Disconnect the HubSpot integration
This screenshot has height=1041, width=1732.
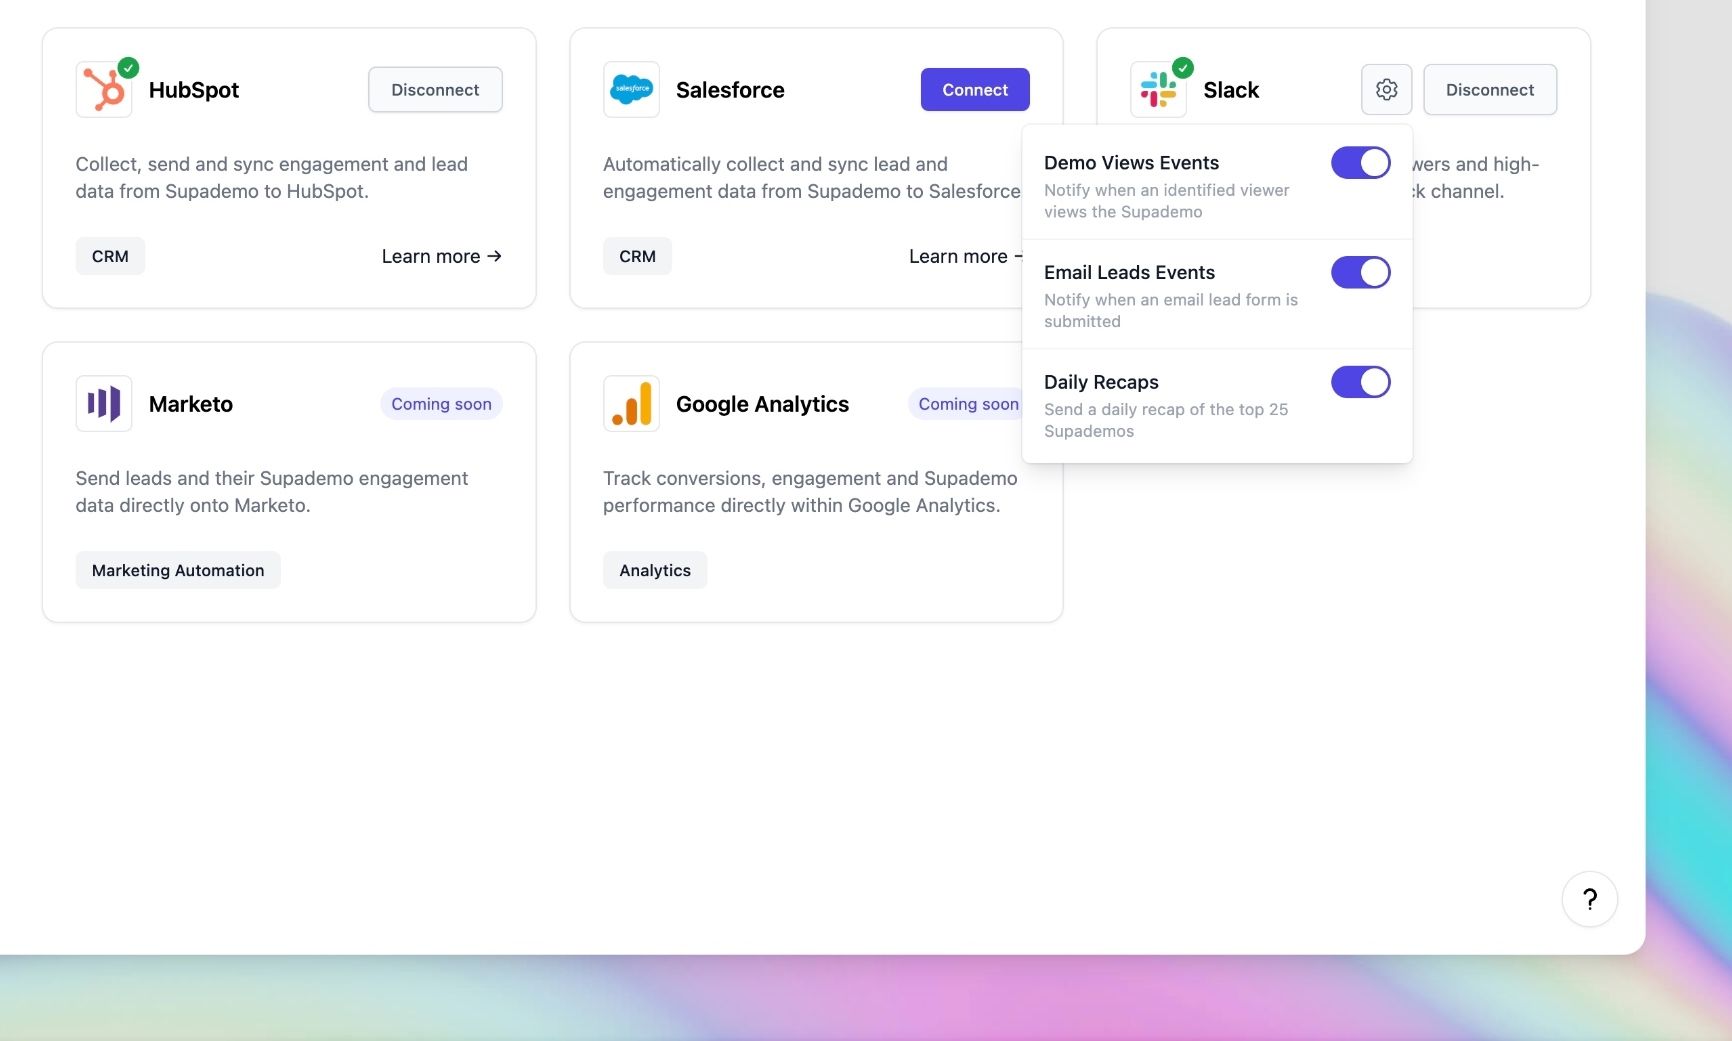click(x=435, y=90)
